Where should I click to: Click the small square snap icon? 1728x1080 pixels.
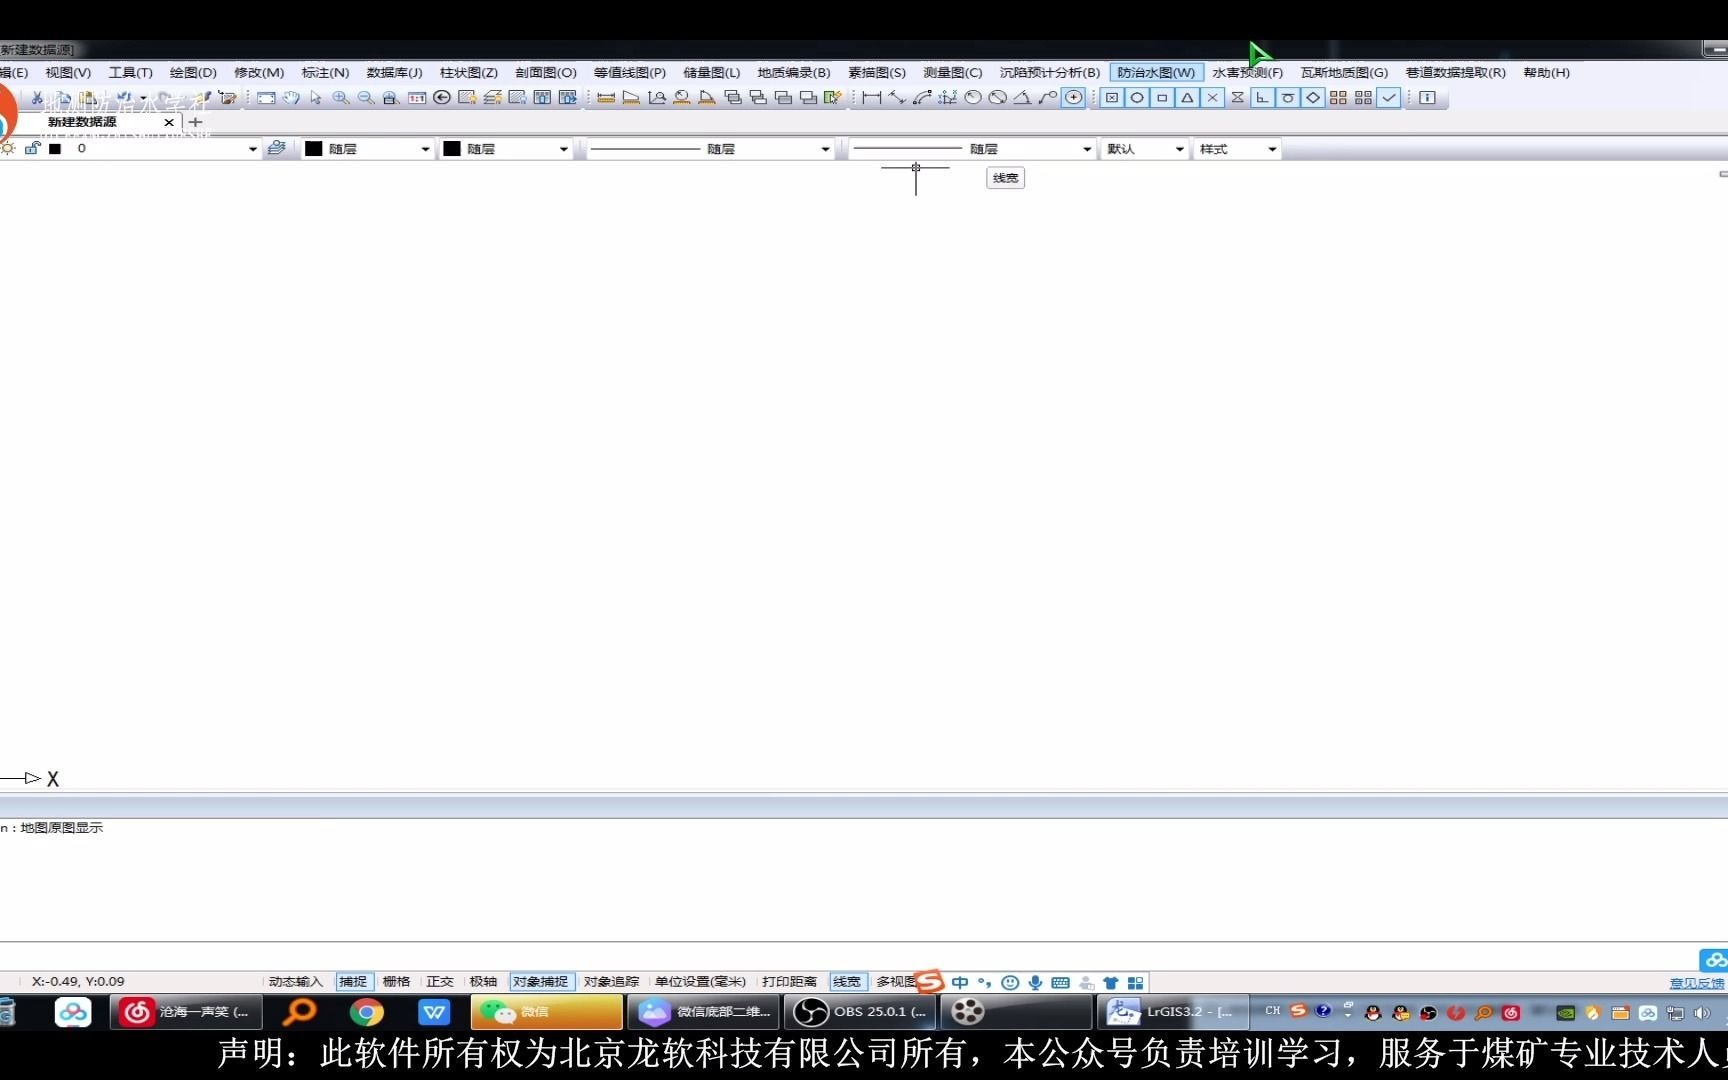(1162, 98)
